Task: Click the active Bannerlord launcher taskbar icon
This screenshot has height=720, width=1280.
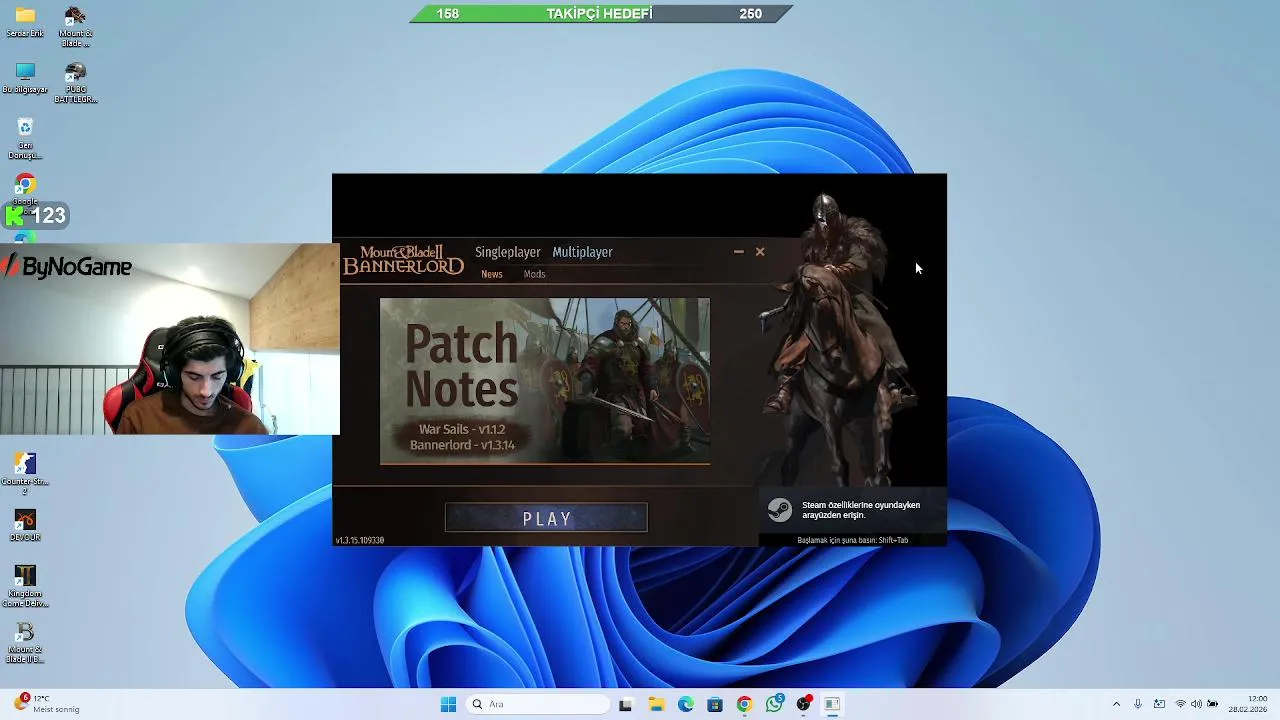Action: (832, 704)
